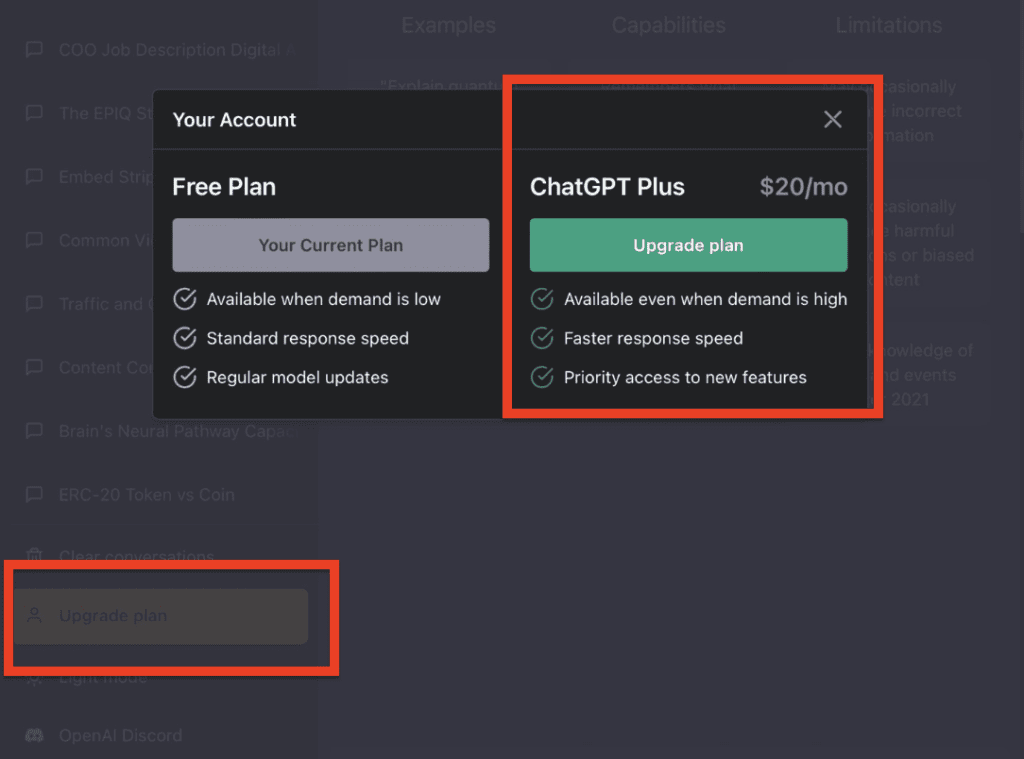Click 'Available when demand is low' text
This screenshot has height=759, width=1024.
tap(323, 299)
